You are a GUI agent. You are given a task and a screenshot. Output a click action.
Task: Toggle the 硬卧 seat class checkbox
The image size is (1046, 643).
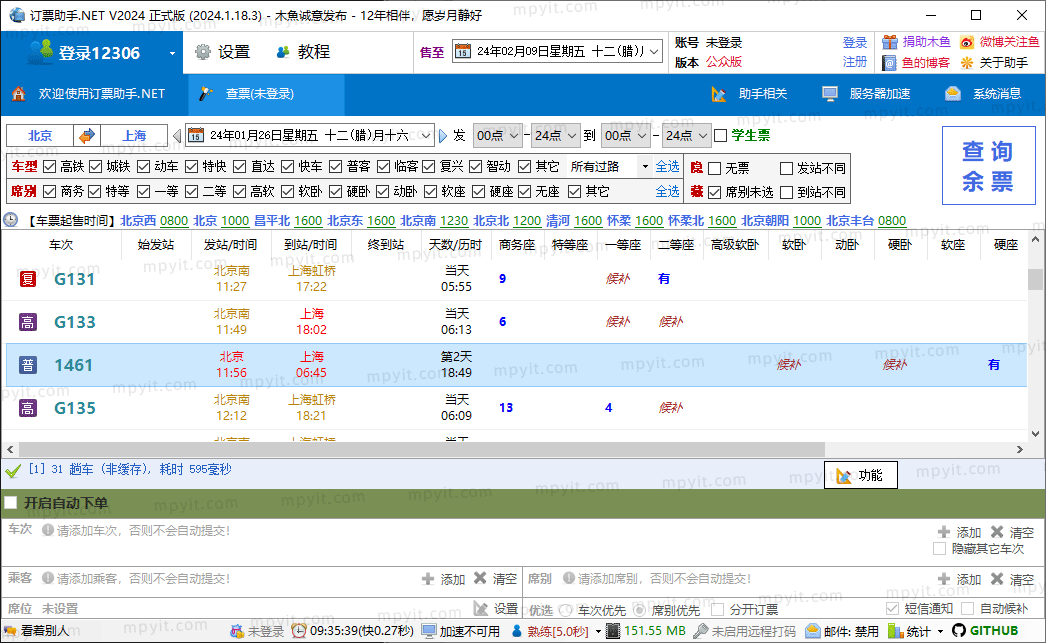click(336, 191)
